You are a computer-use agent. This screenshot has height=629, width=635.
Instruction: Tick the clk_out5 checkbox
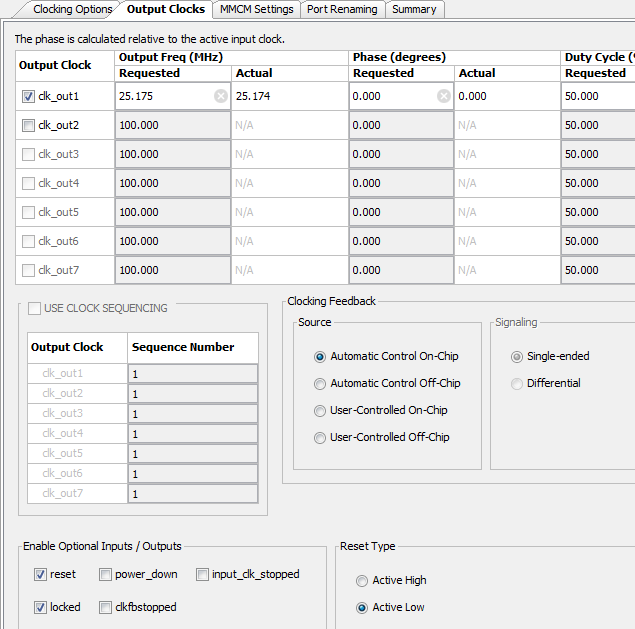[x=28, y=212]
